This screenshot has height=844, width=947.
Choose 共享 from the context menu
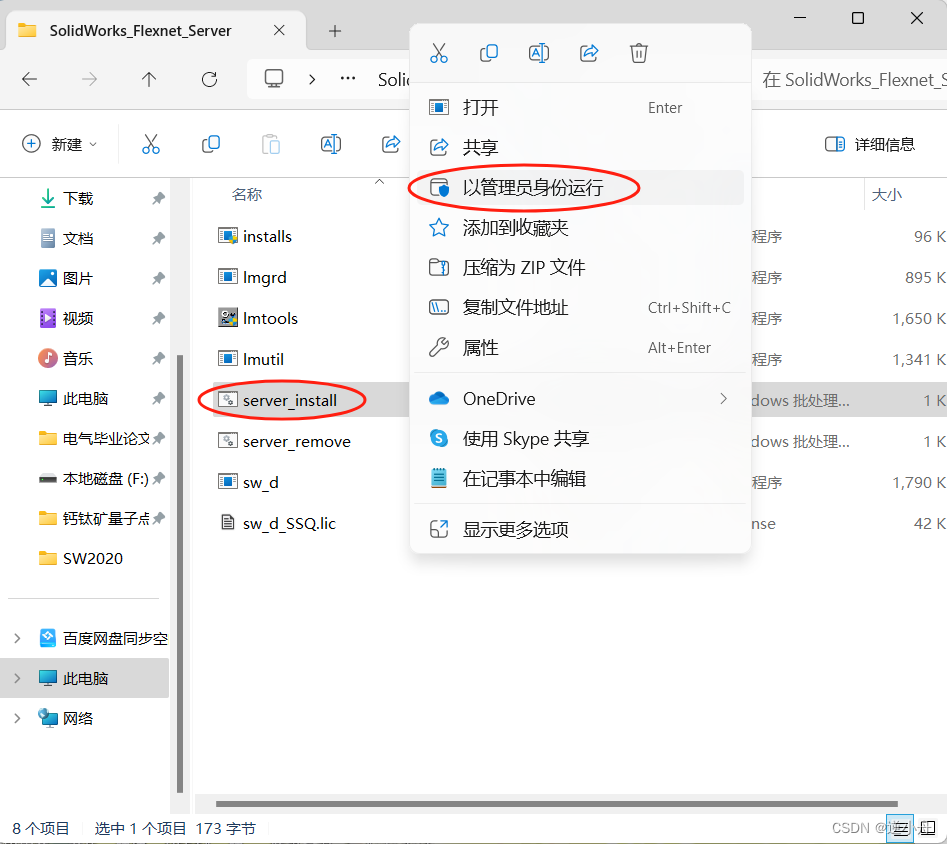coord(580,147)
